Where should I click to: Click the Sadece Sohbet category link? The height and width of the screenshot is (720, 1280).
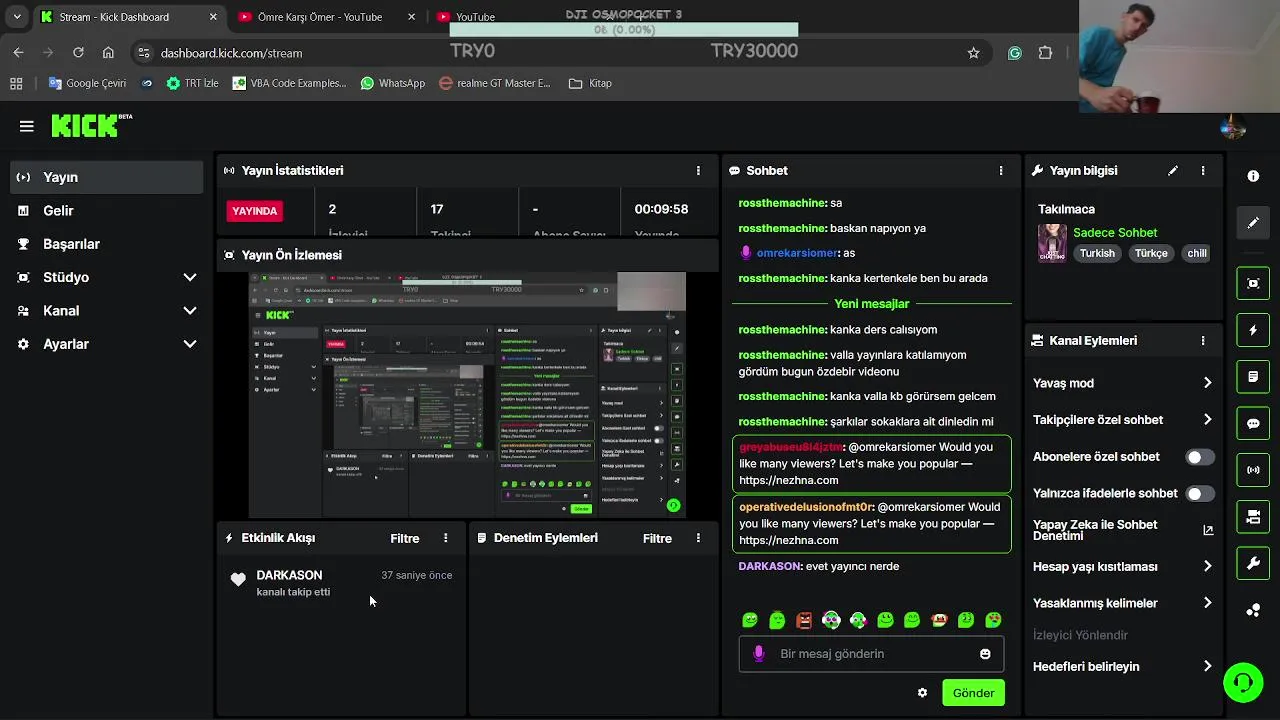pos(1115,233)
